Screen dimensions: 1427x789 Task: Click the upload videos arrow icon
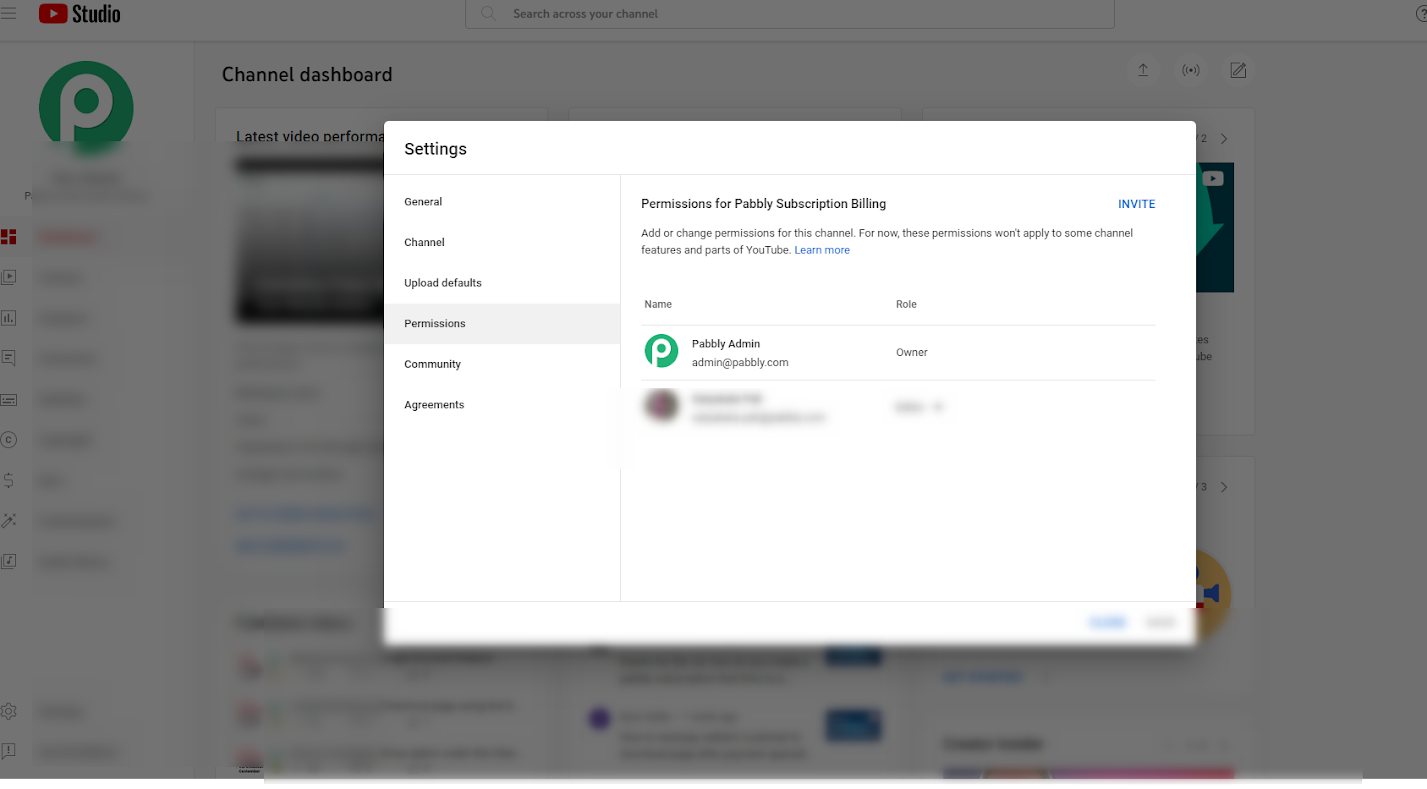point(1143,70)
